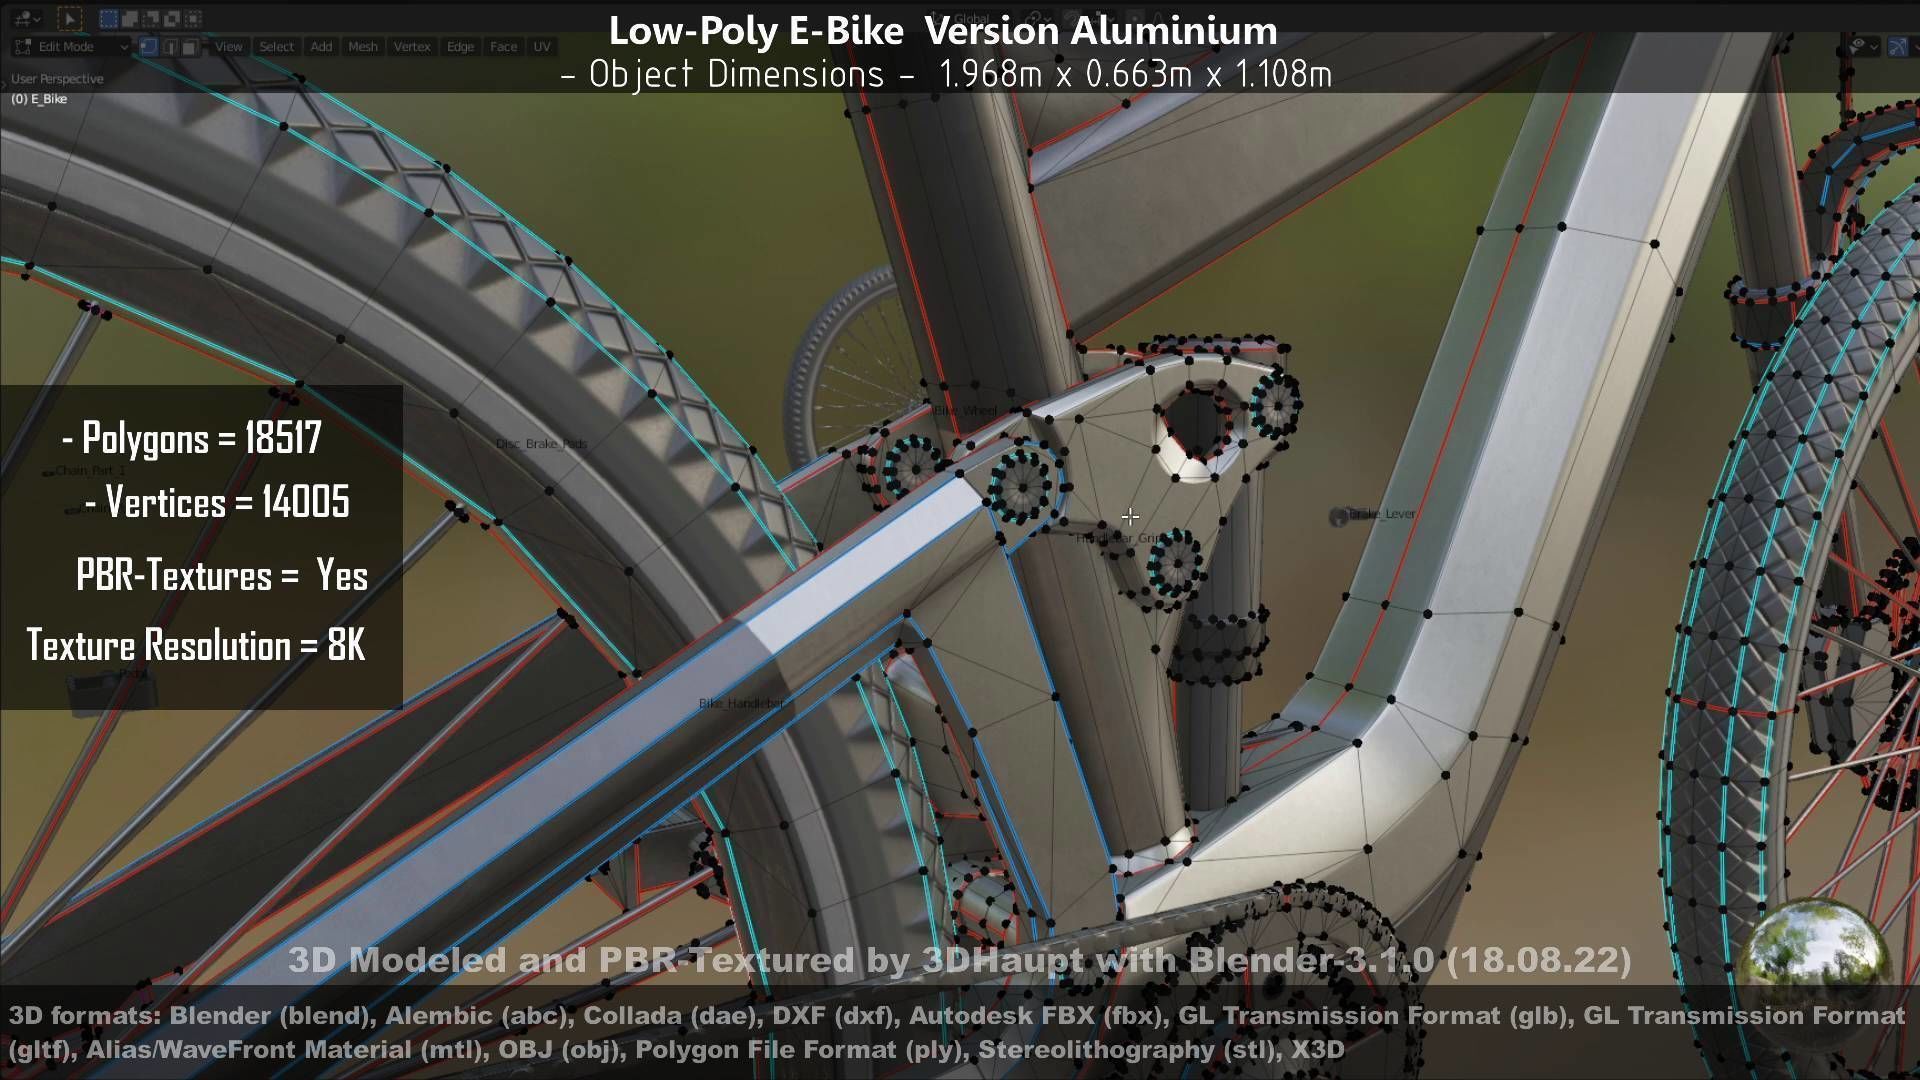Choose the 'Extend selection' mode icon
This screenshot has height=1080, width=1920.
point(130,18)
